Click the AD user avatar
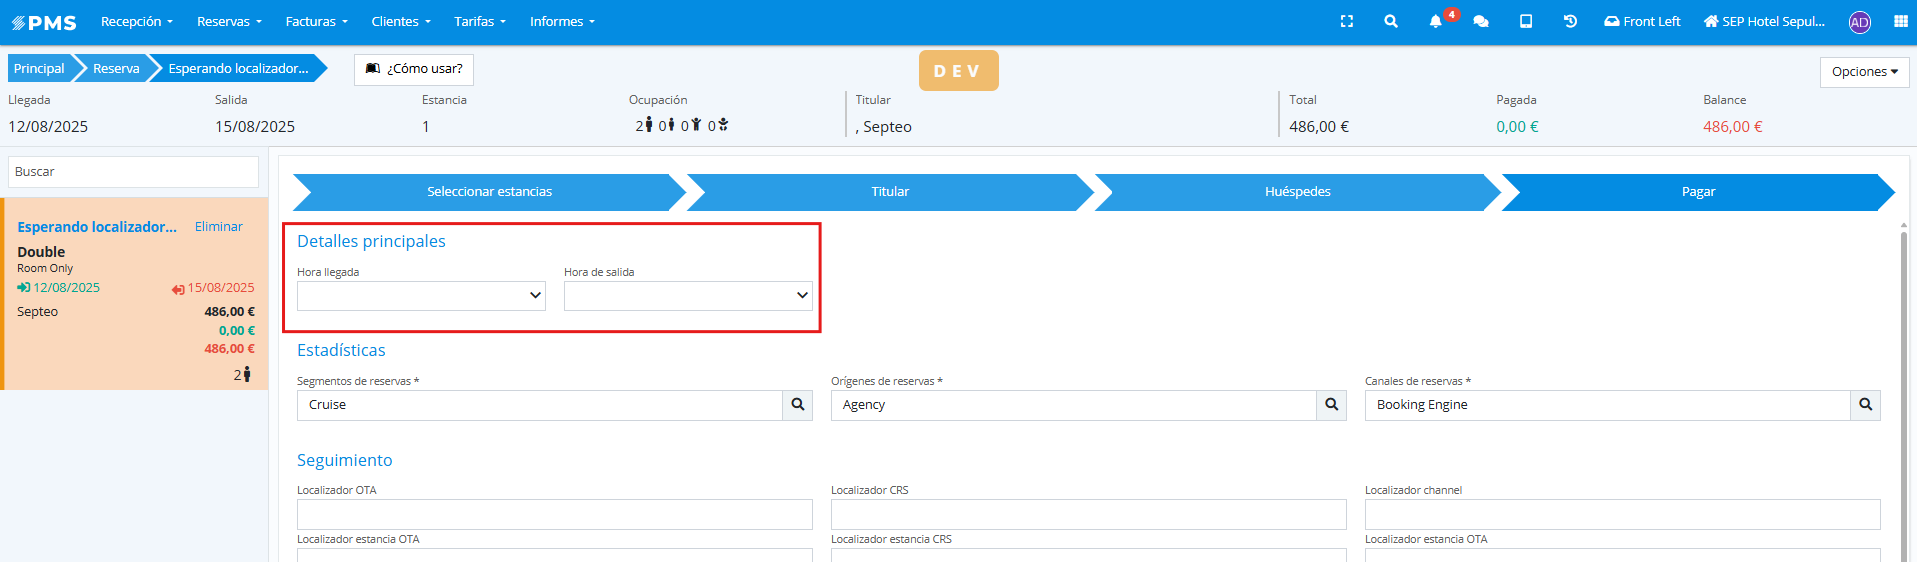1917x562 pixels. [x=1859, y=22]
